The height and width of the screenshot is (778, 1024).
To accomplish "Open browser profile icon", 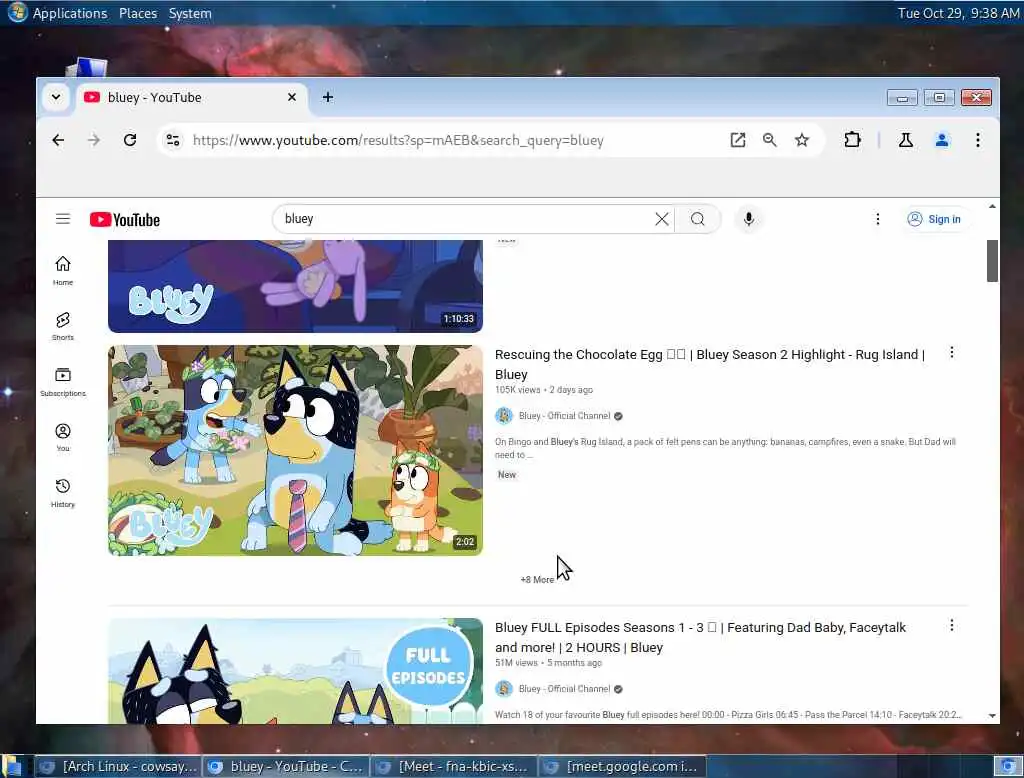I will click(x=942, y=140).
